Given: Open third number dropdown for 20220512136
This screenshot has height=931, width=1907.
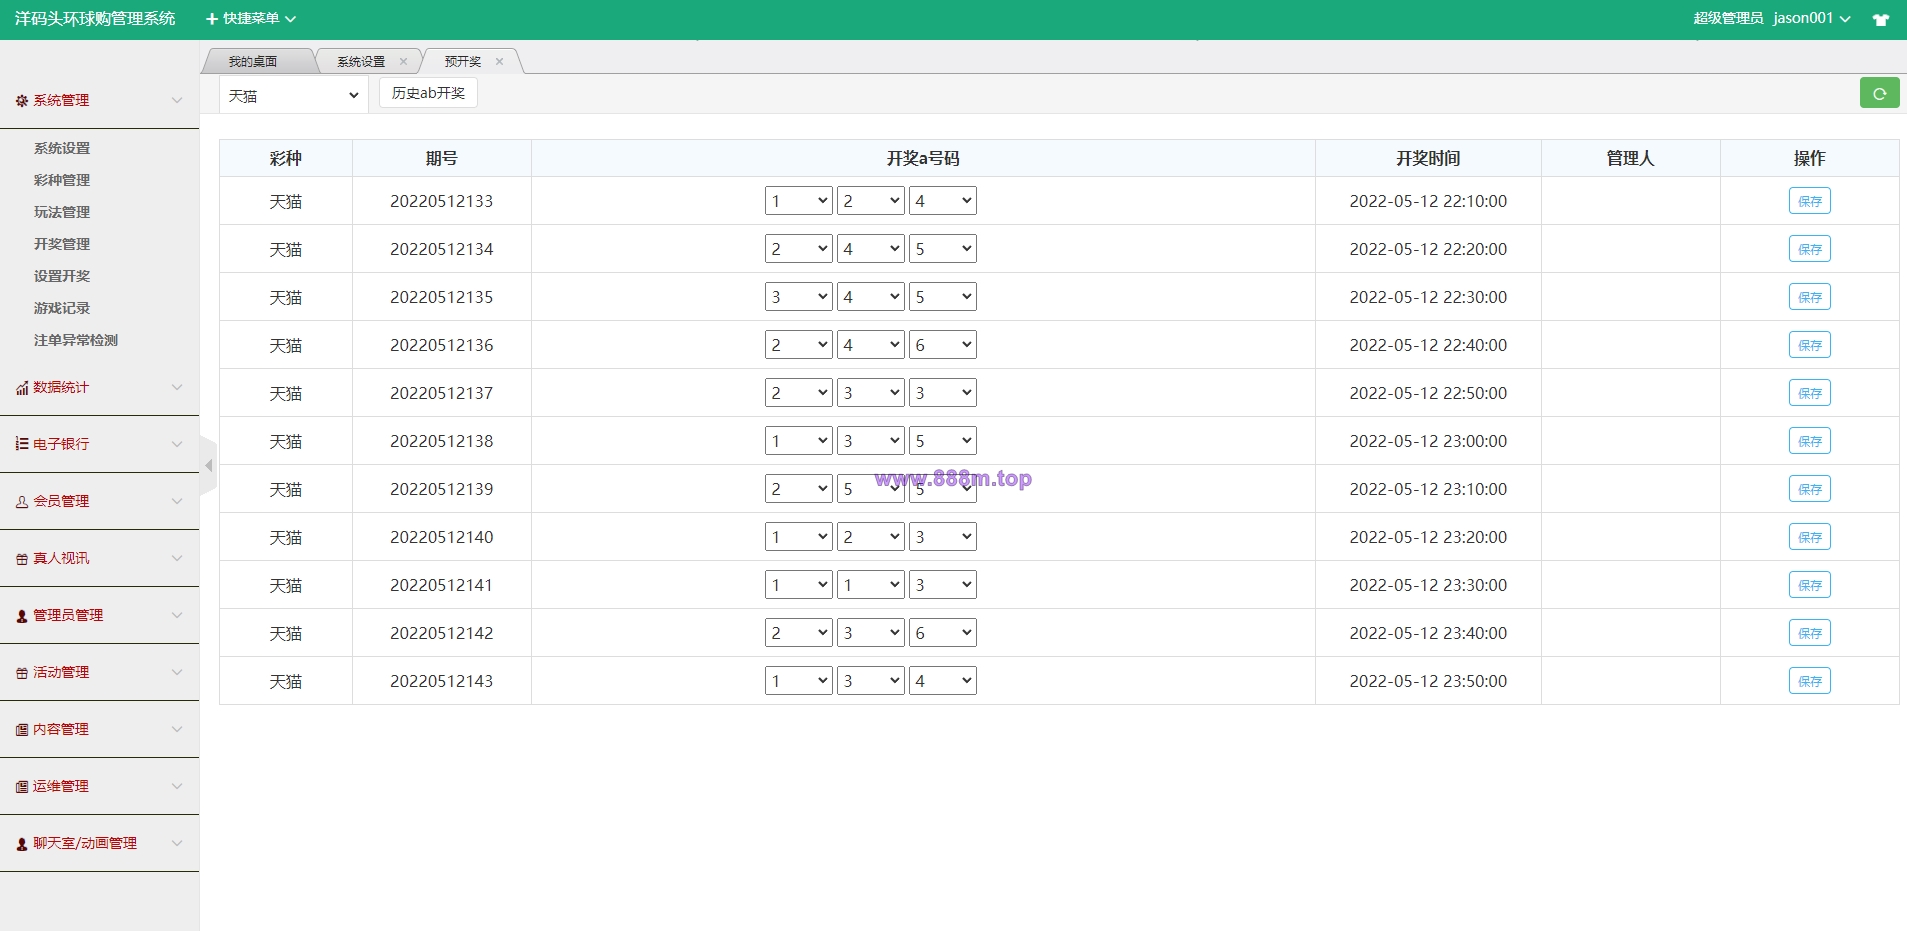Looking at the screenshot, I should [x=943, y=345].
